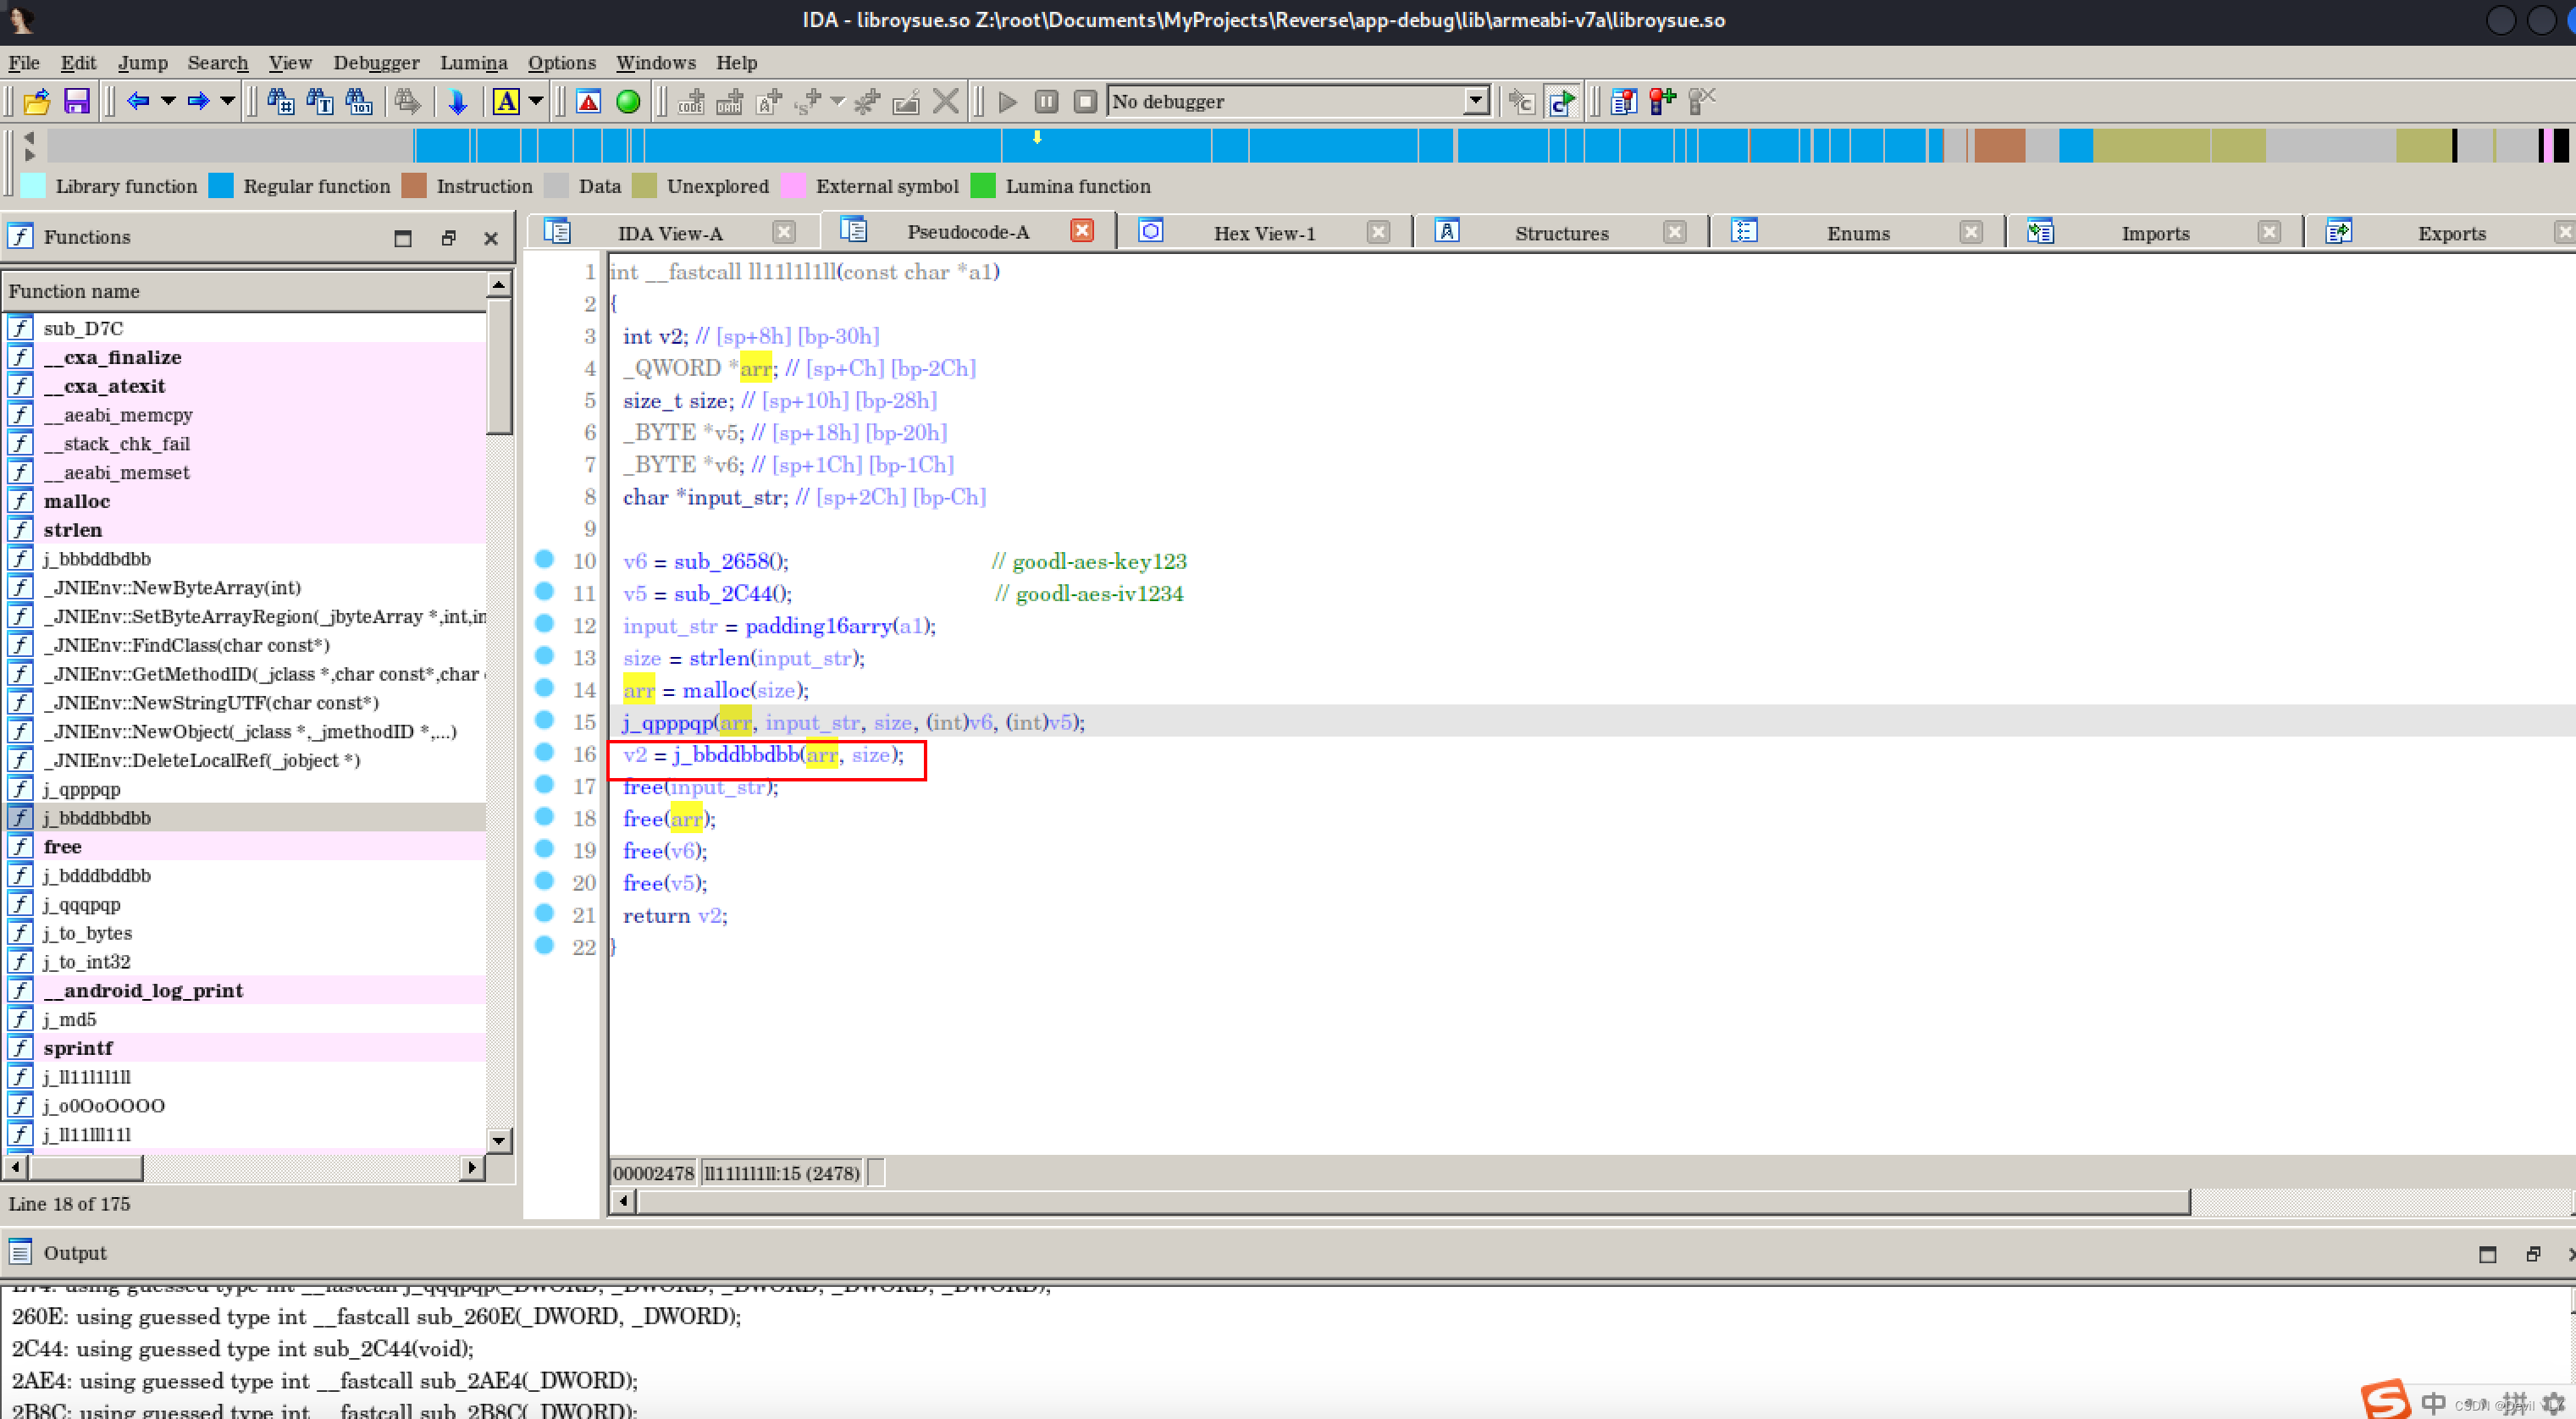
Task: Close the Pseudocode-A tab
Action: click(x=1082, y=231)
